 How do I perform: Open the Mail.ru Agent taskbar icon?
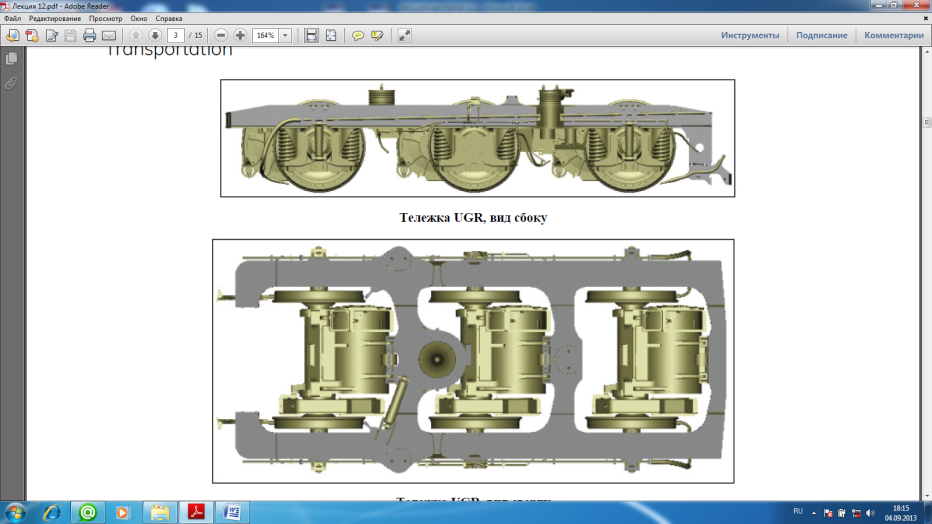point(87,512)
